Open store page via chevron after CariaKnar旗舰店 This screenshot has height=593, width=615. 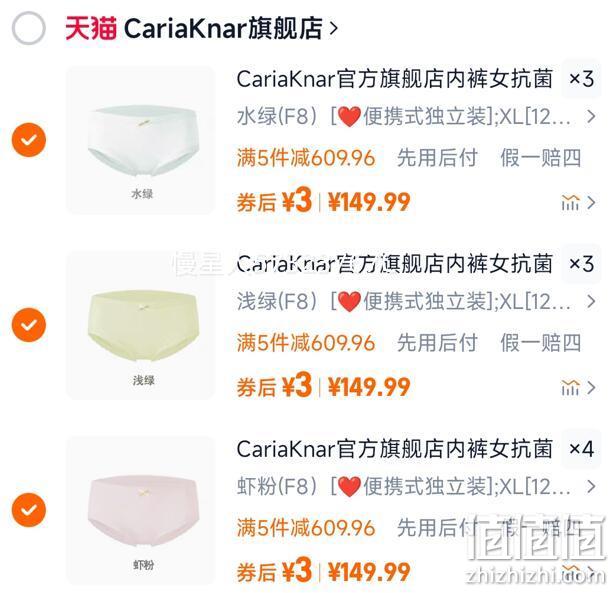[333, 28]
